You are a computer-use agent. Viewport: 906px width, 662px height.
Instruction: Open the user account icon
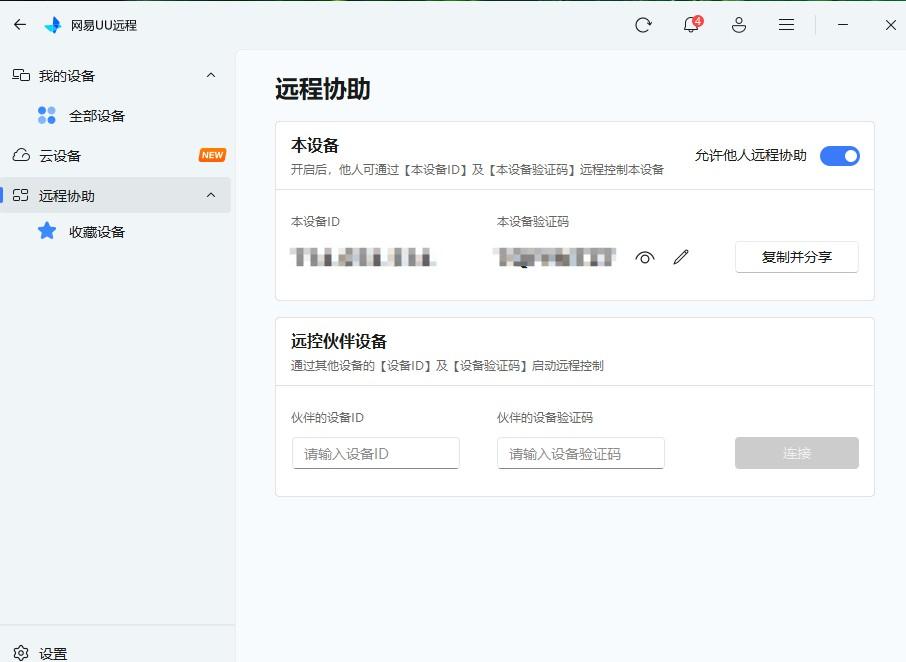[739, 24]
